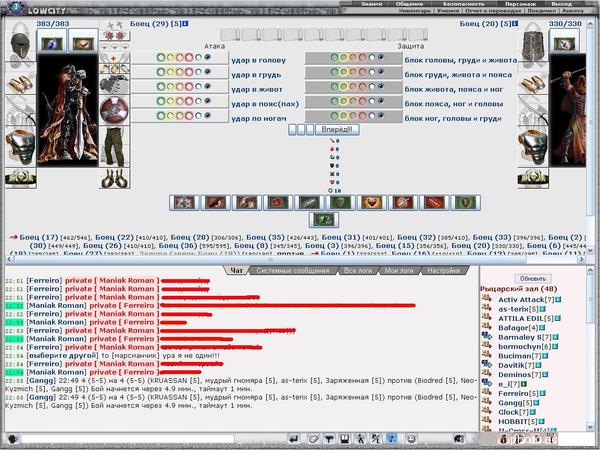Open the Инвентарь submenu link
The height and width of the screenshot is (450, 600).
click(415, 11)
